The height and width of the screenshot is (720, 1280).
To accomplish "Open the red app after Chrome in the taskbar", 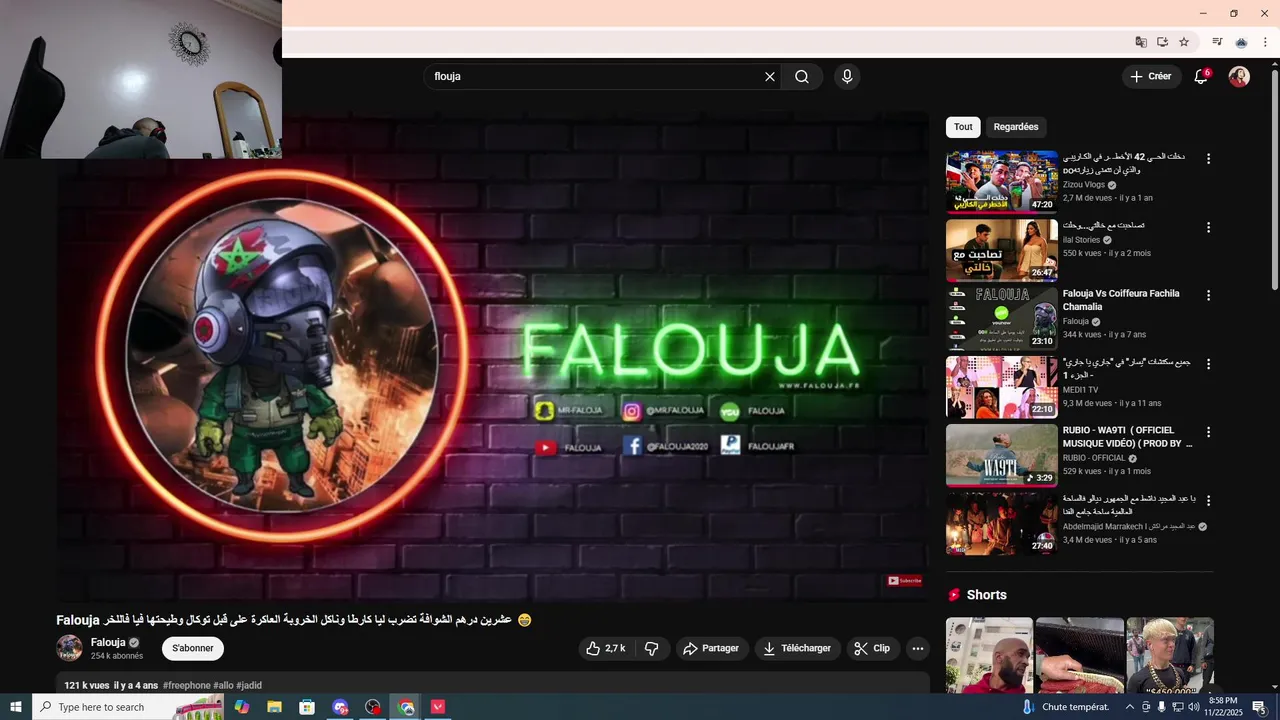I will (438, 707).
